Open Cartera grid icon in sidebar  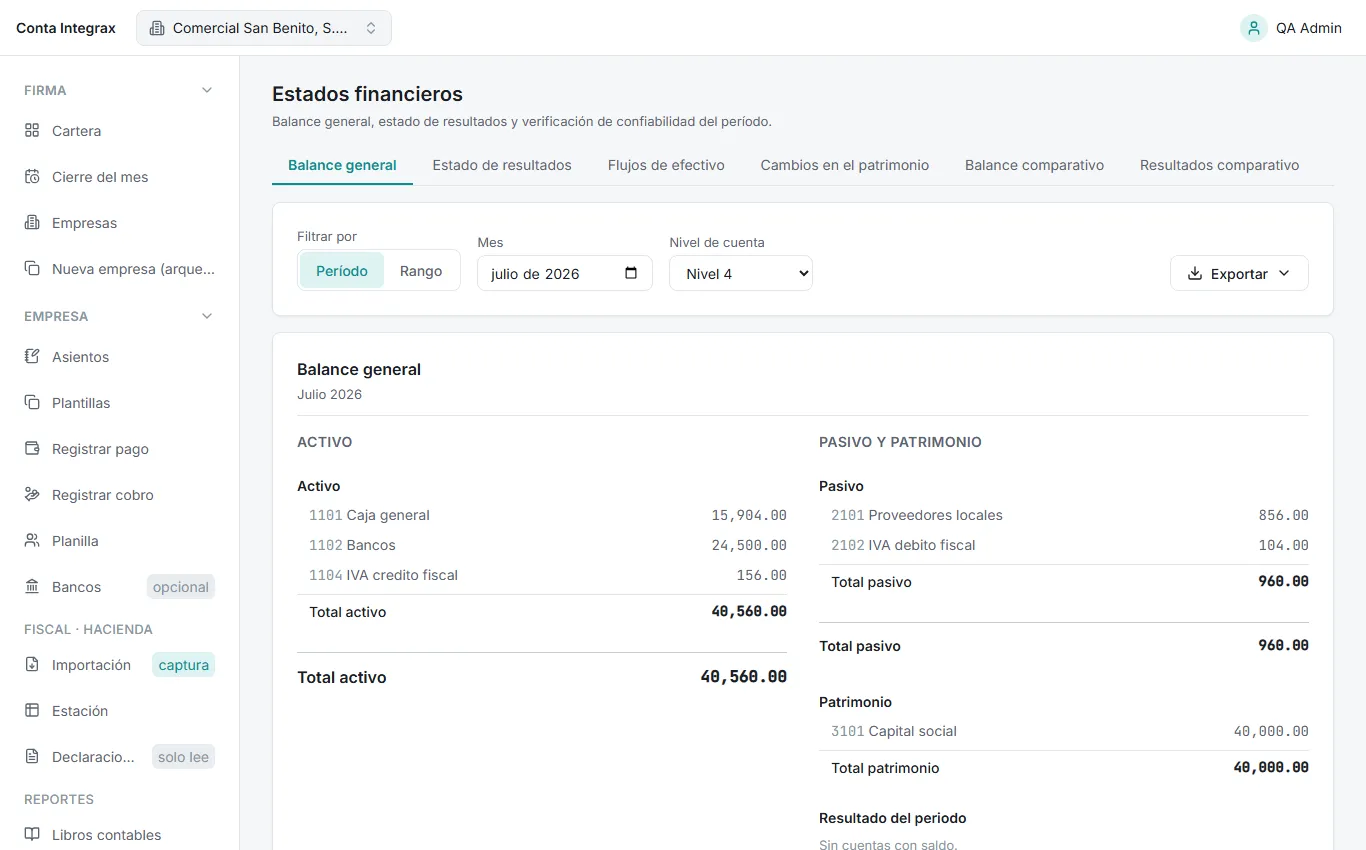pyautogui.click(x=32, y=131)
